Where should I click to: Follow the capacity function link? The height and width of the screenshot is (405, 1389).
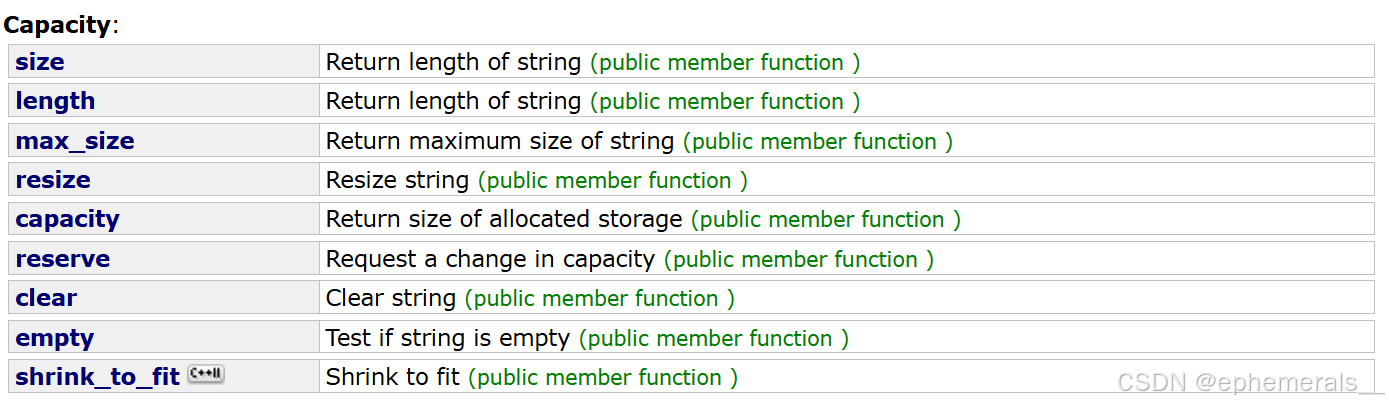tap(67, 219)
